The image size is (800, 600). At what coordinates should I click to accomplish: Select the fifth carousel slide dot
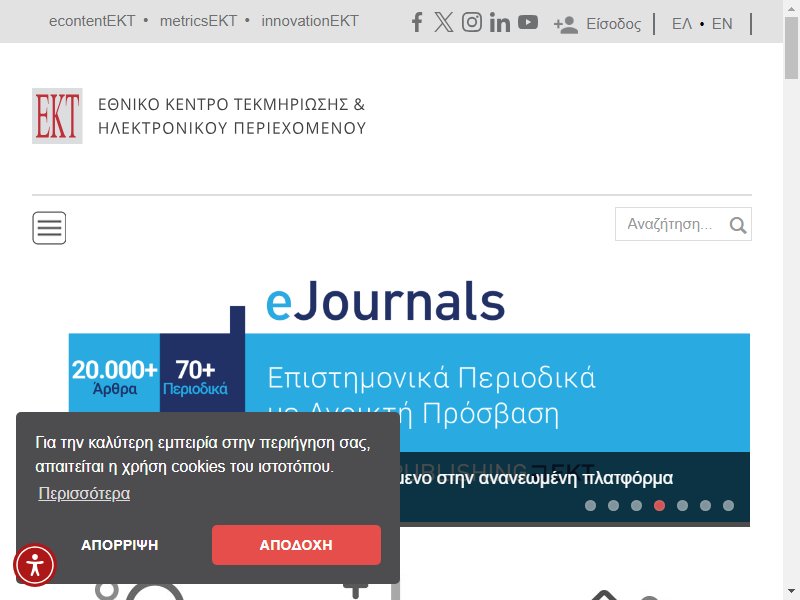[682, 505]
